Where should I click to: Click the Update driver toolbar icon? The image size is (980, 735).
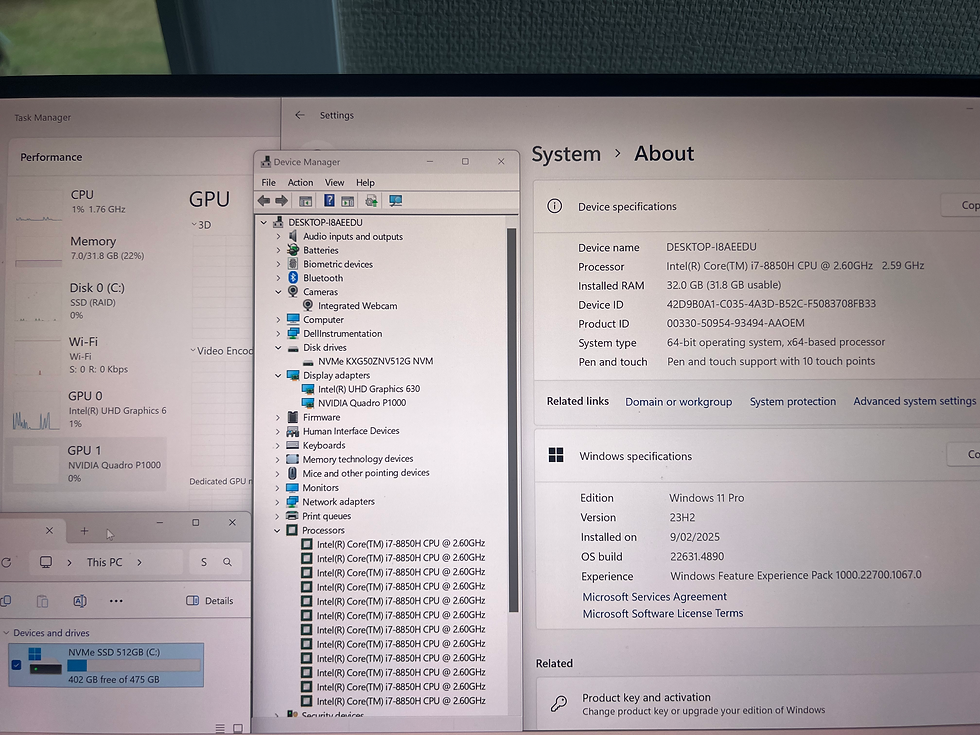coord(371,201)
